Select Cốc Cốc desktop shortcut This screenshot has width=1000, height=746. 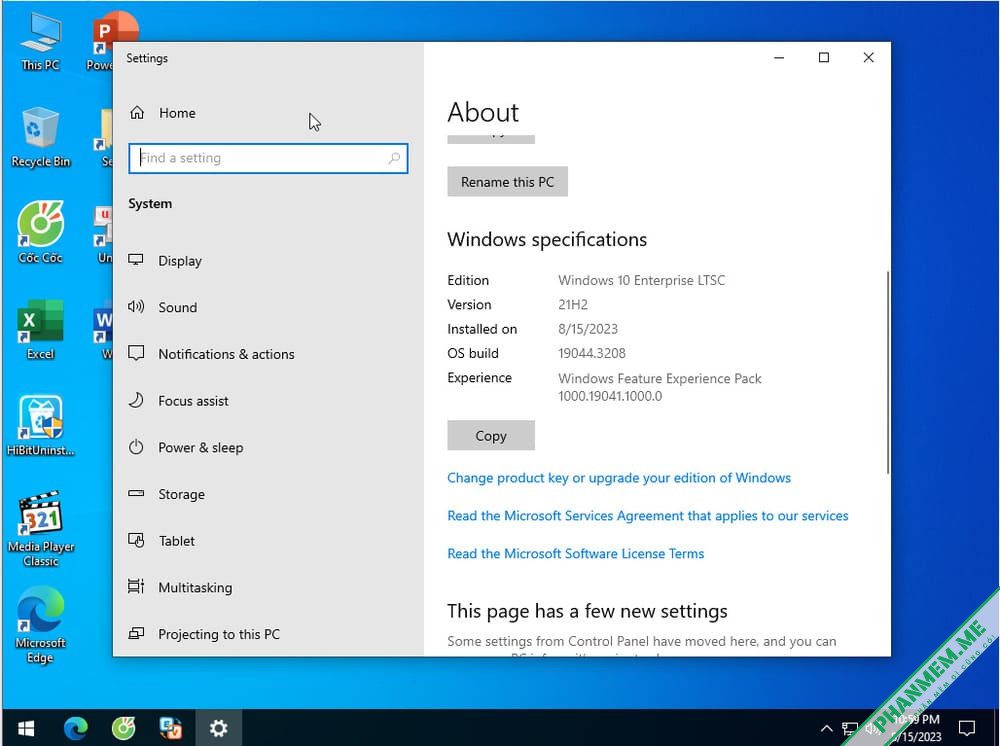tap(40, 233)
